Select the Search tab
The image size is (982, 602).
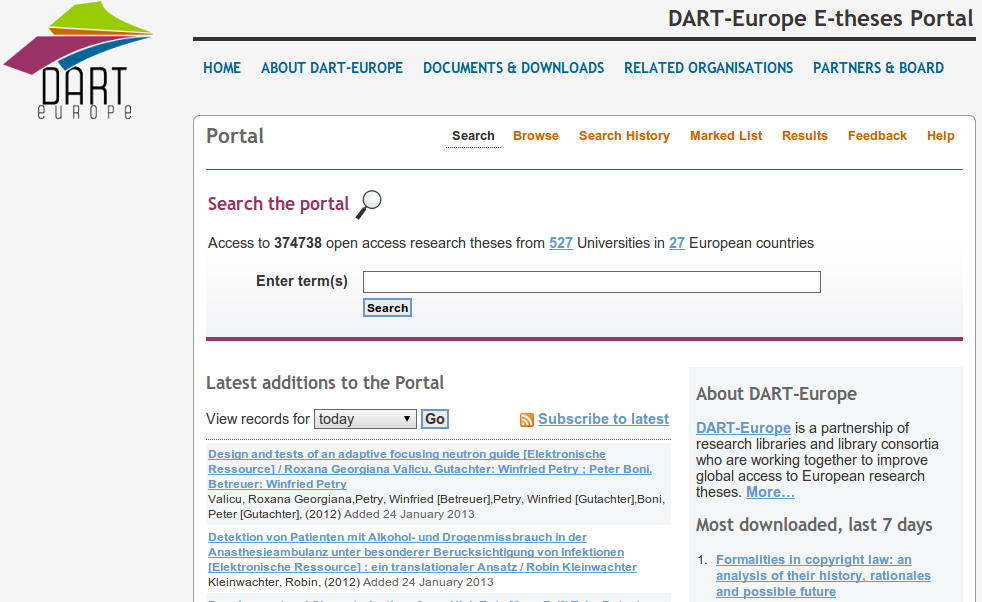pos(473,136)
